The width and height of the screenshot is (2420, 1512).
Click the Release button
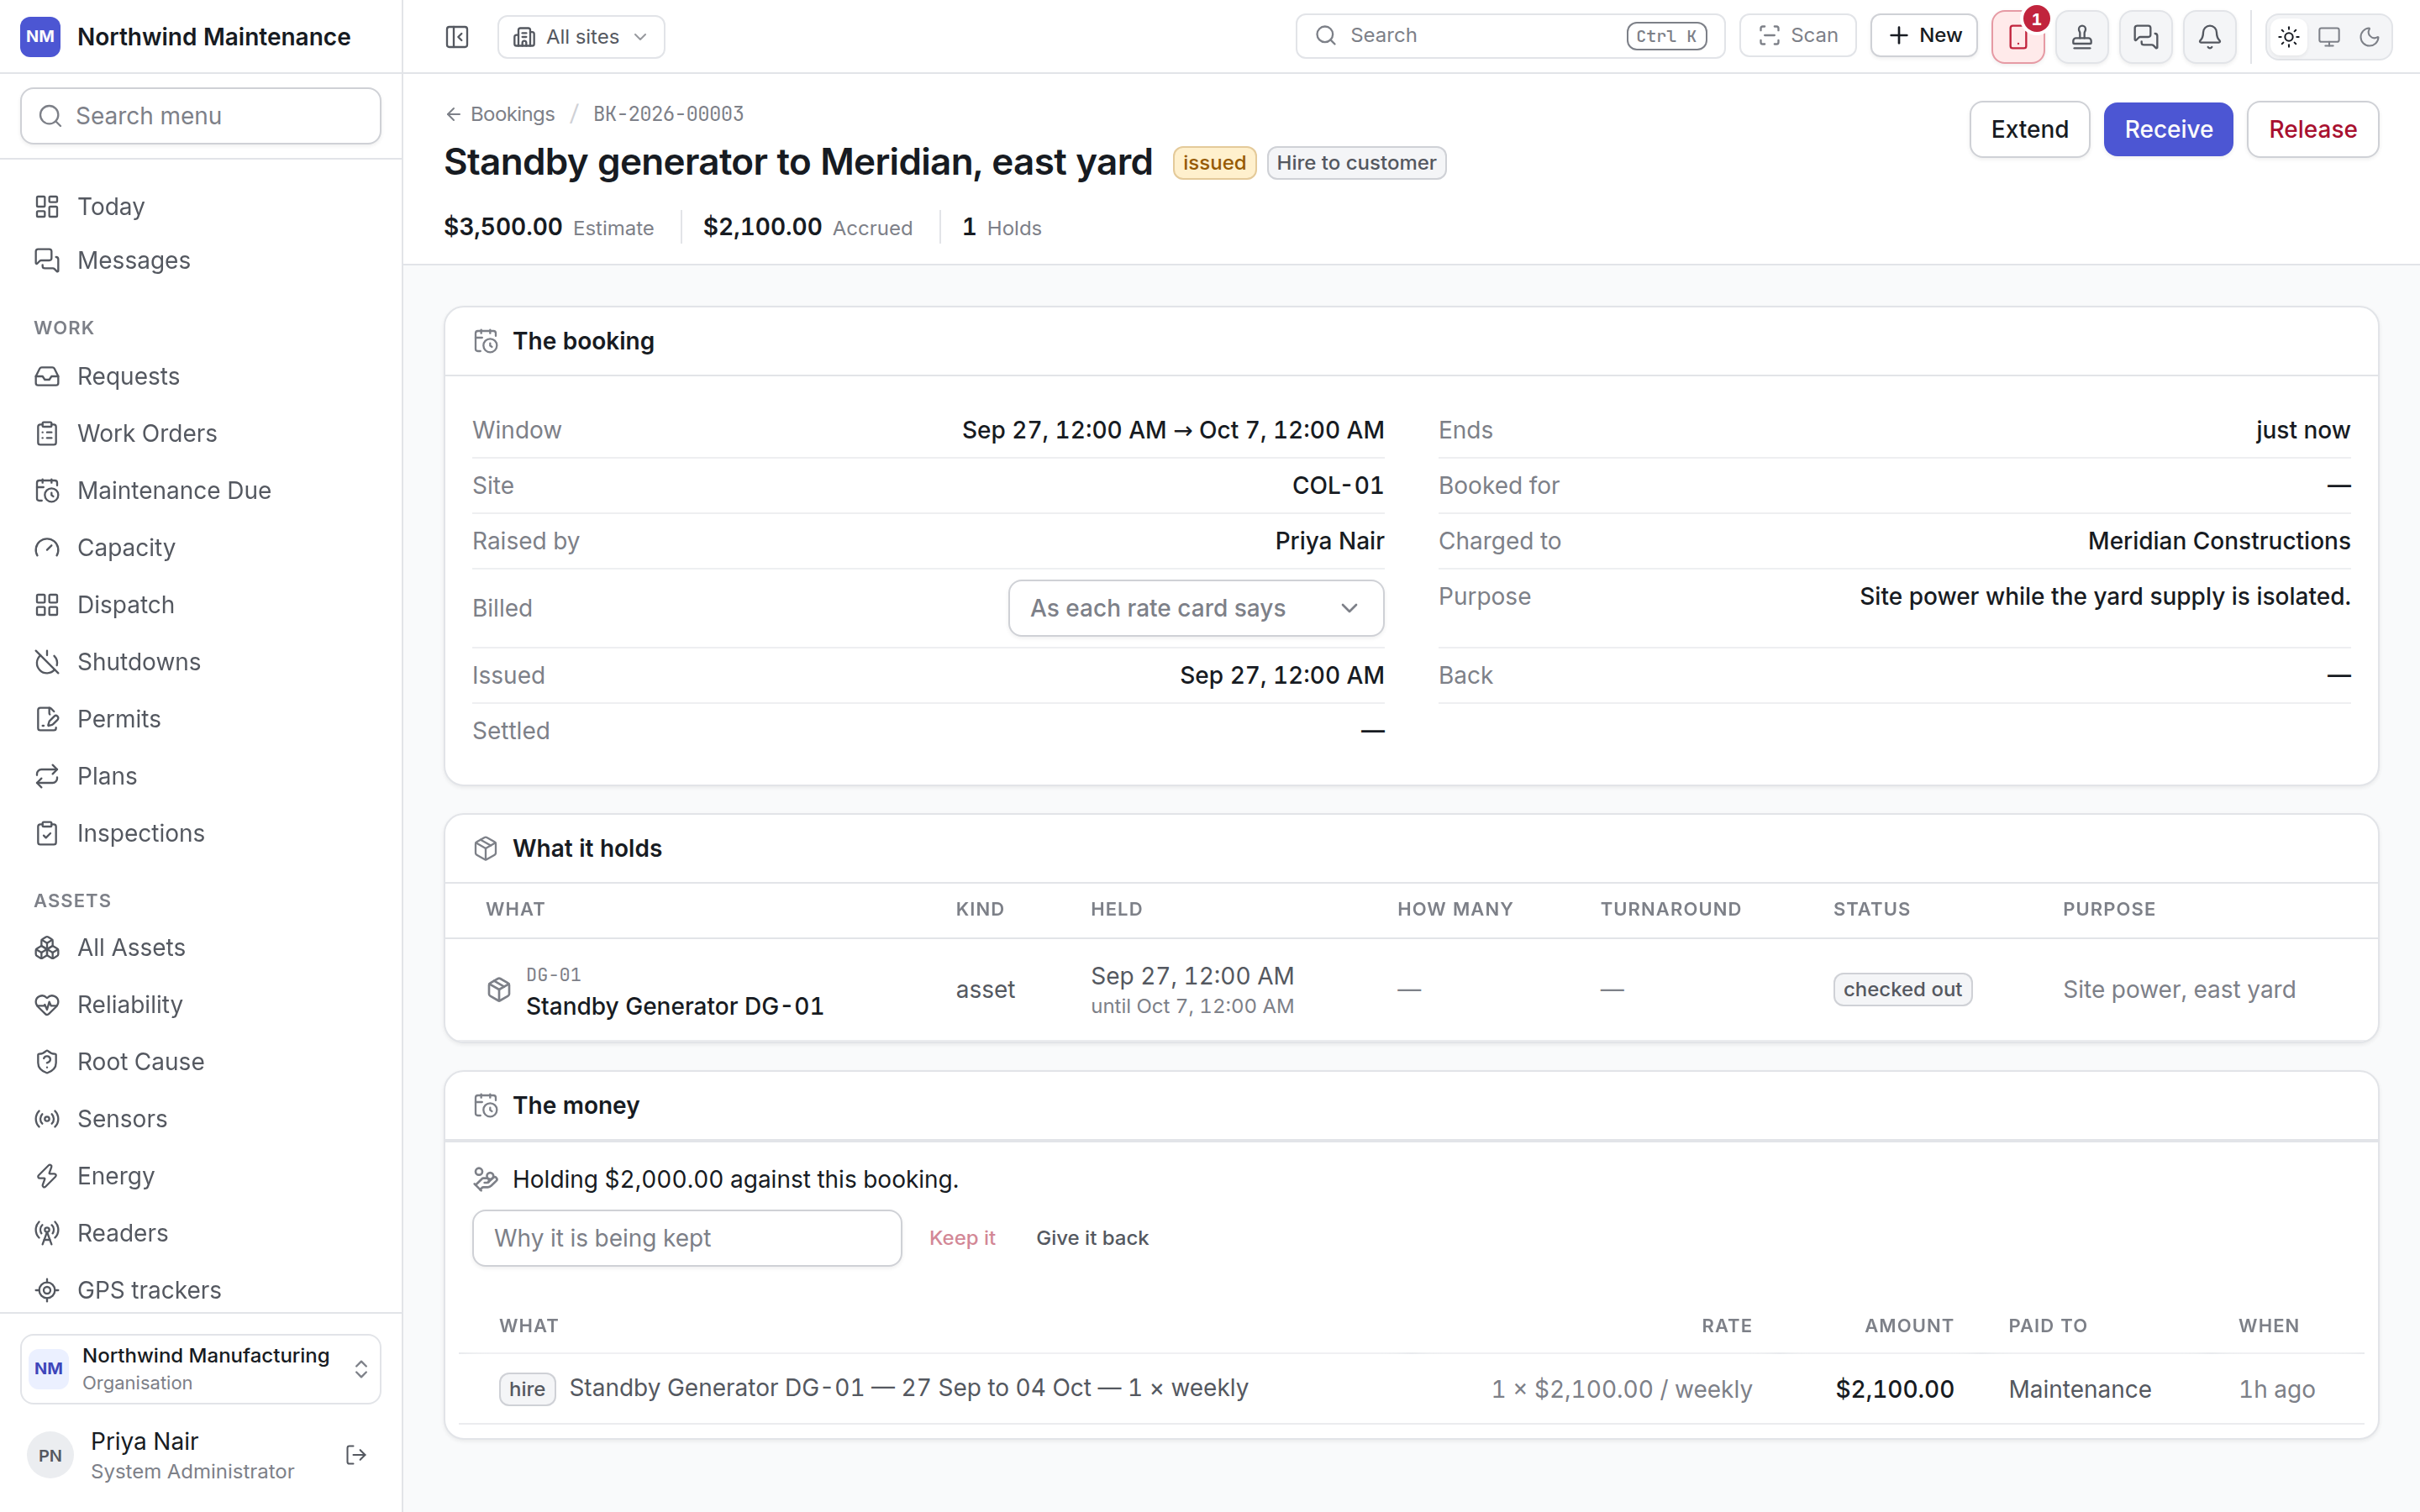pos(2312,129)
